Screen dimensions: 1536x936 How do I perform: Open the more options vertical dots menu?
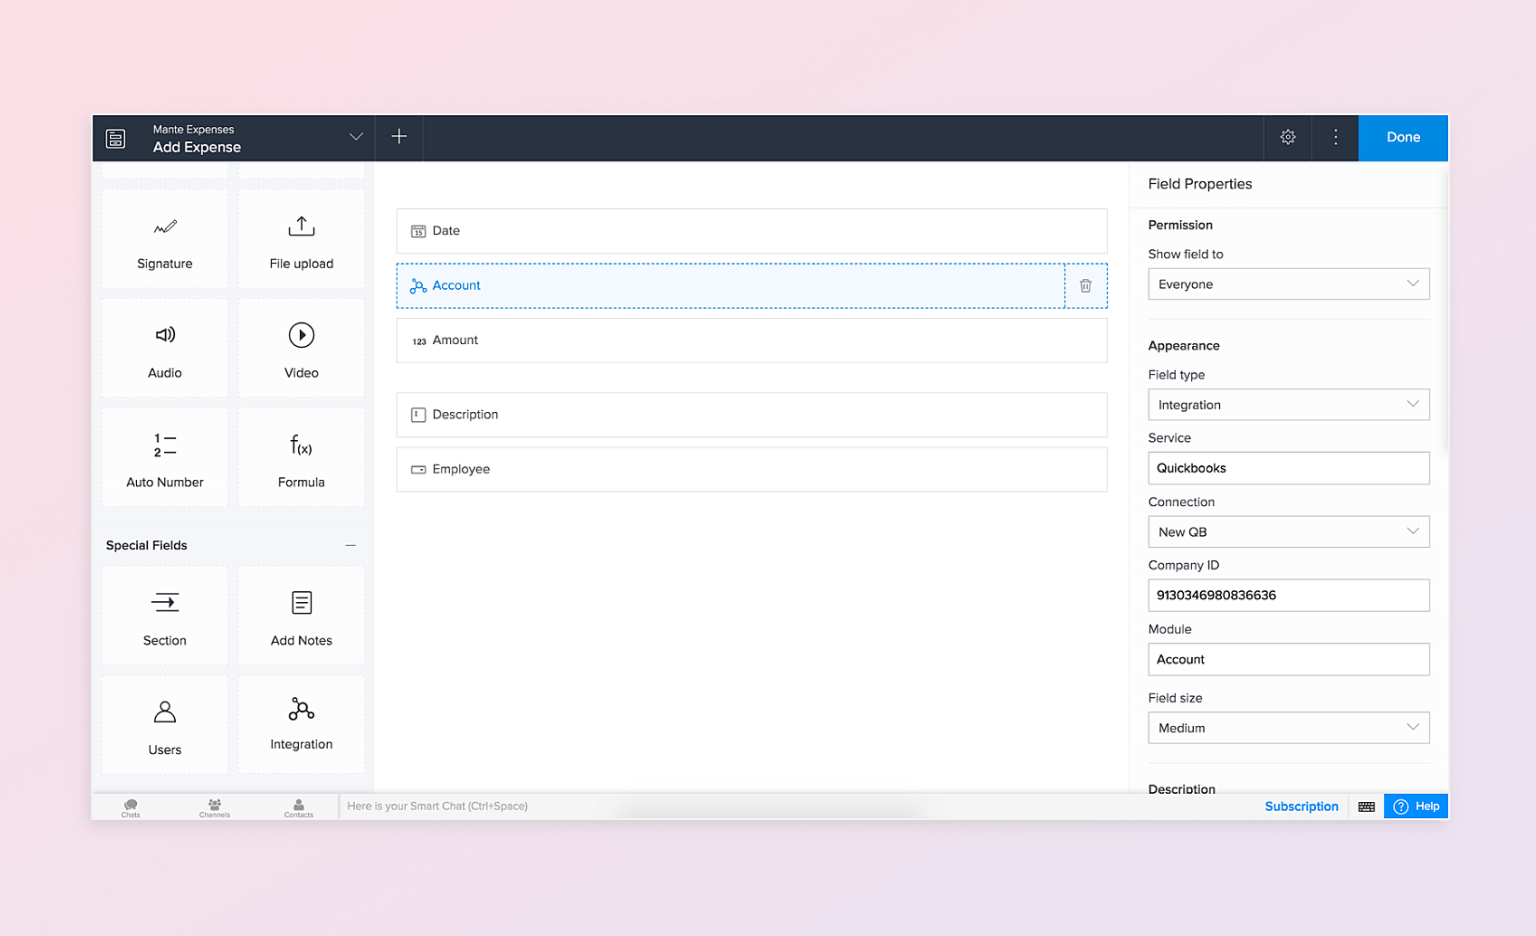point(1335,138)
